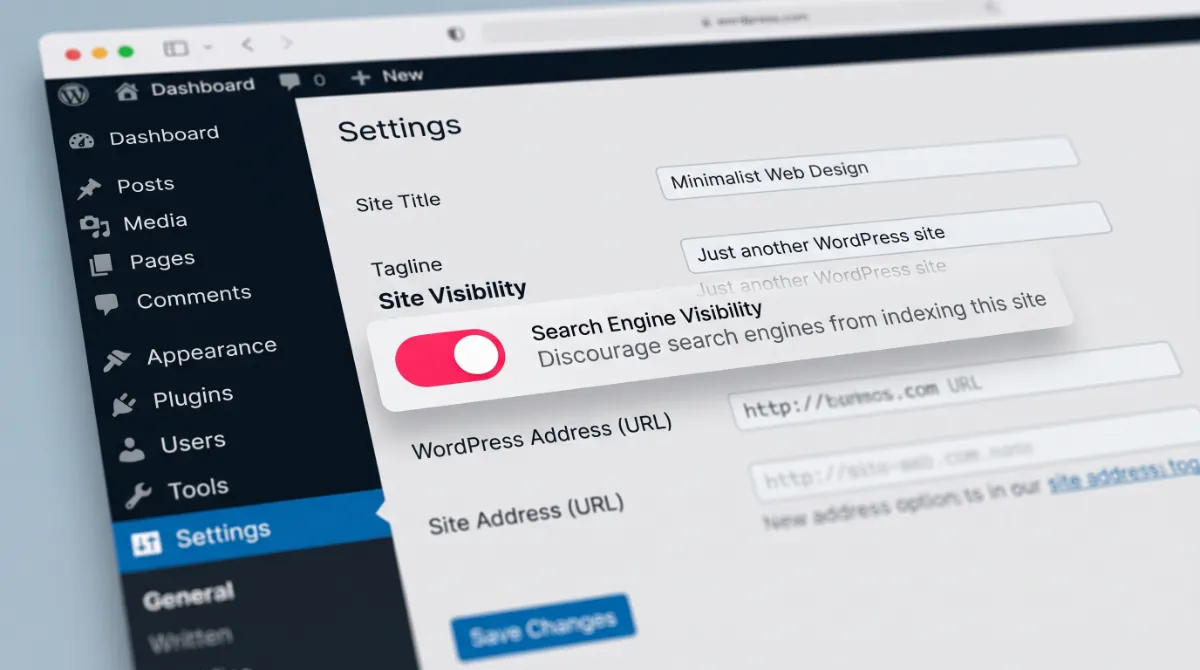Click the plus icon next to New
This screenshot has width=1200, height=670.
pyautogui.click(x=361, y=78)
